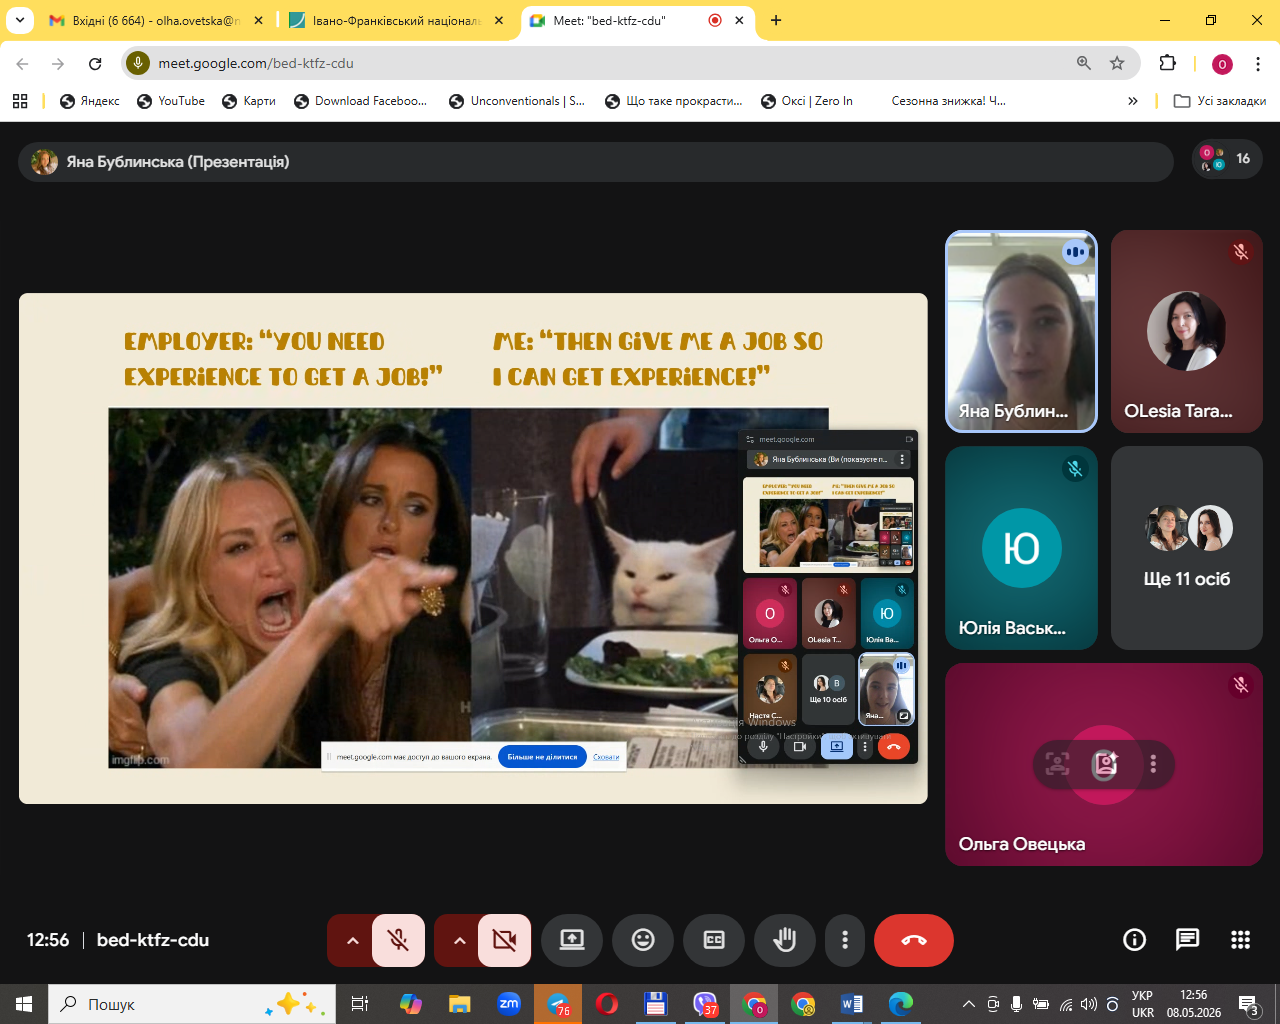Image resolution: width=1280 pixels, height=1024 pixels.
Task: Click the microphone permission icon in address bar
Action: (x=138, y=63)
